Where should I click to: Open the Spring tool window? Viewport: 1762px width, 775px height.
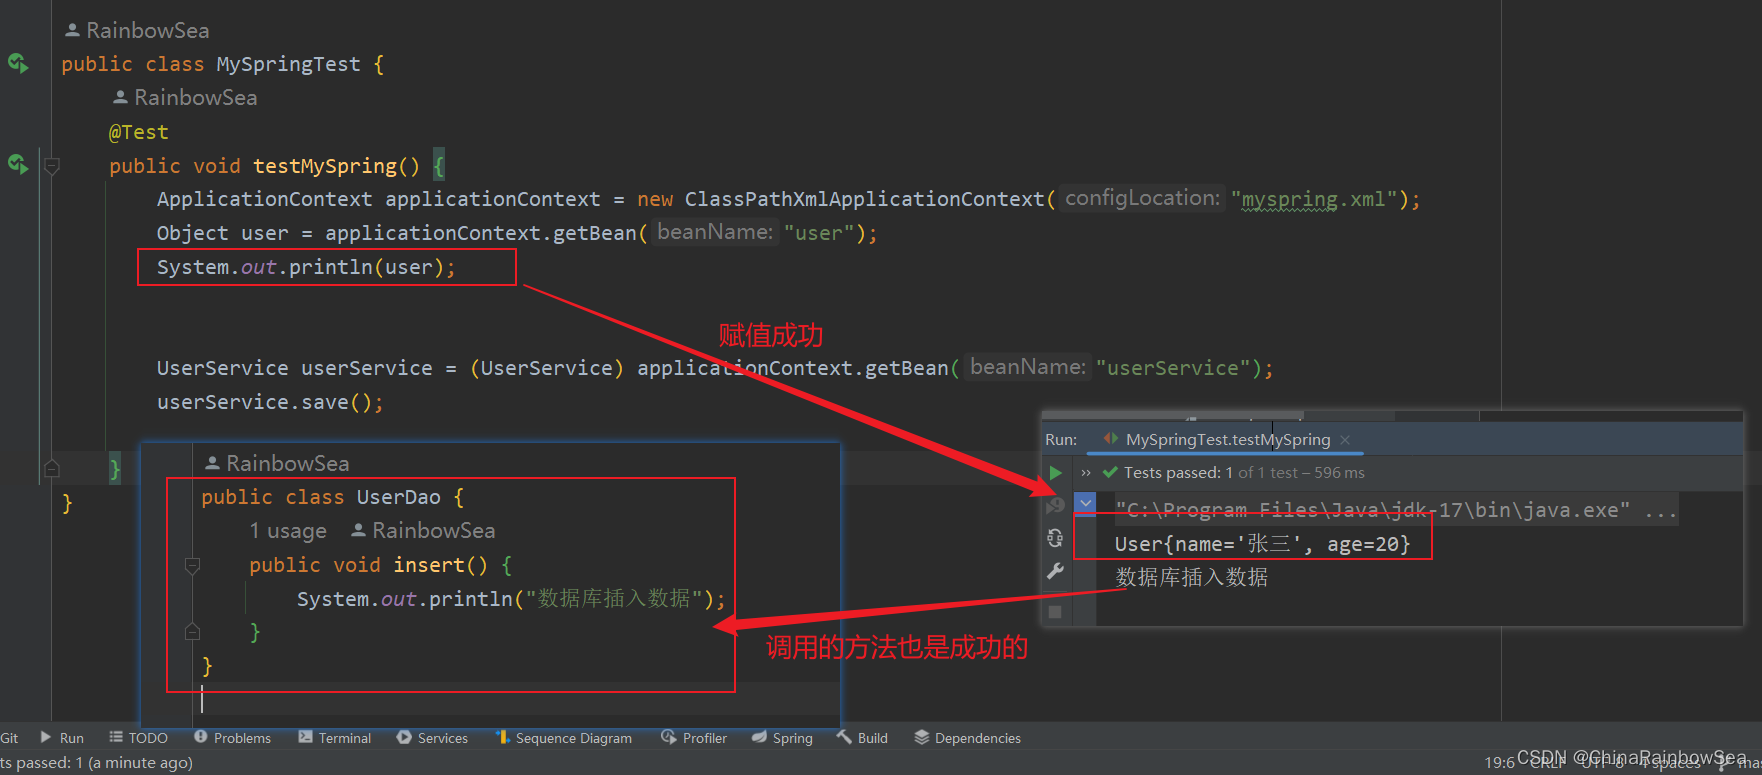click(x=782, y=738)
